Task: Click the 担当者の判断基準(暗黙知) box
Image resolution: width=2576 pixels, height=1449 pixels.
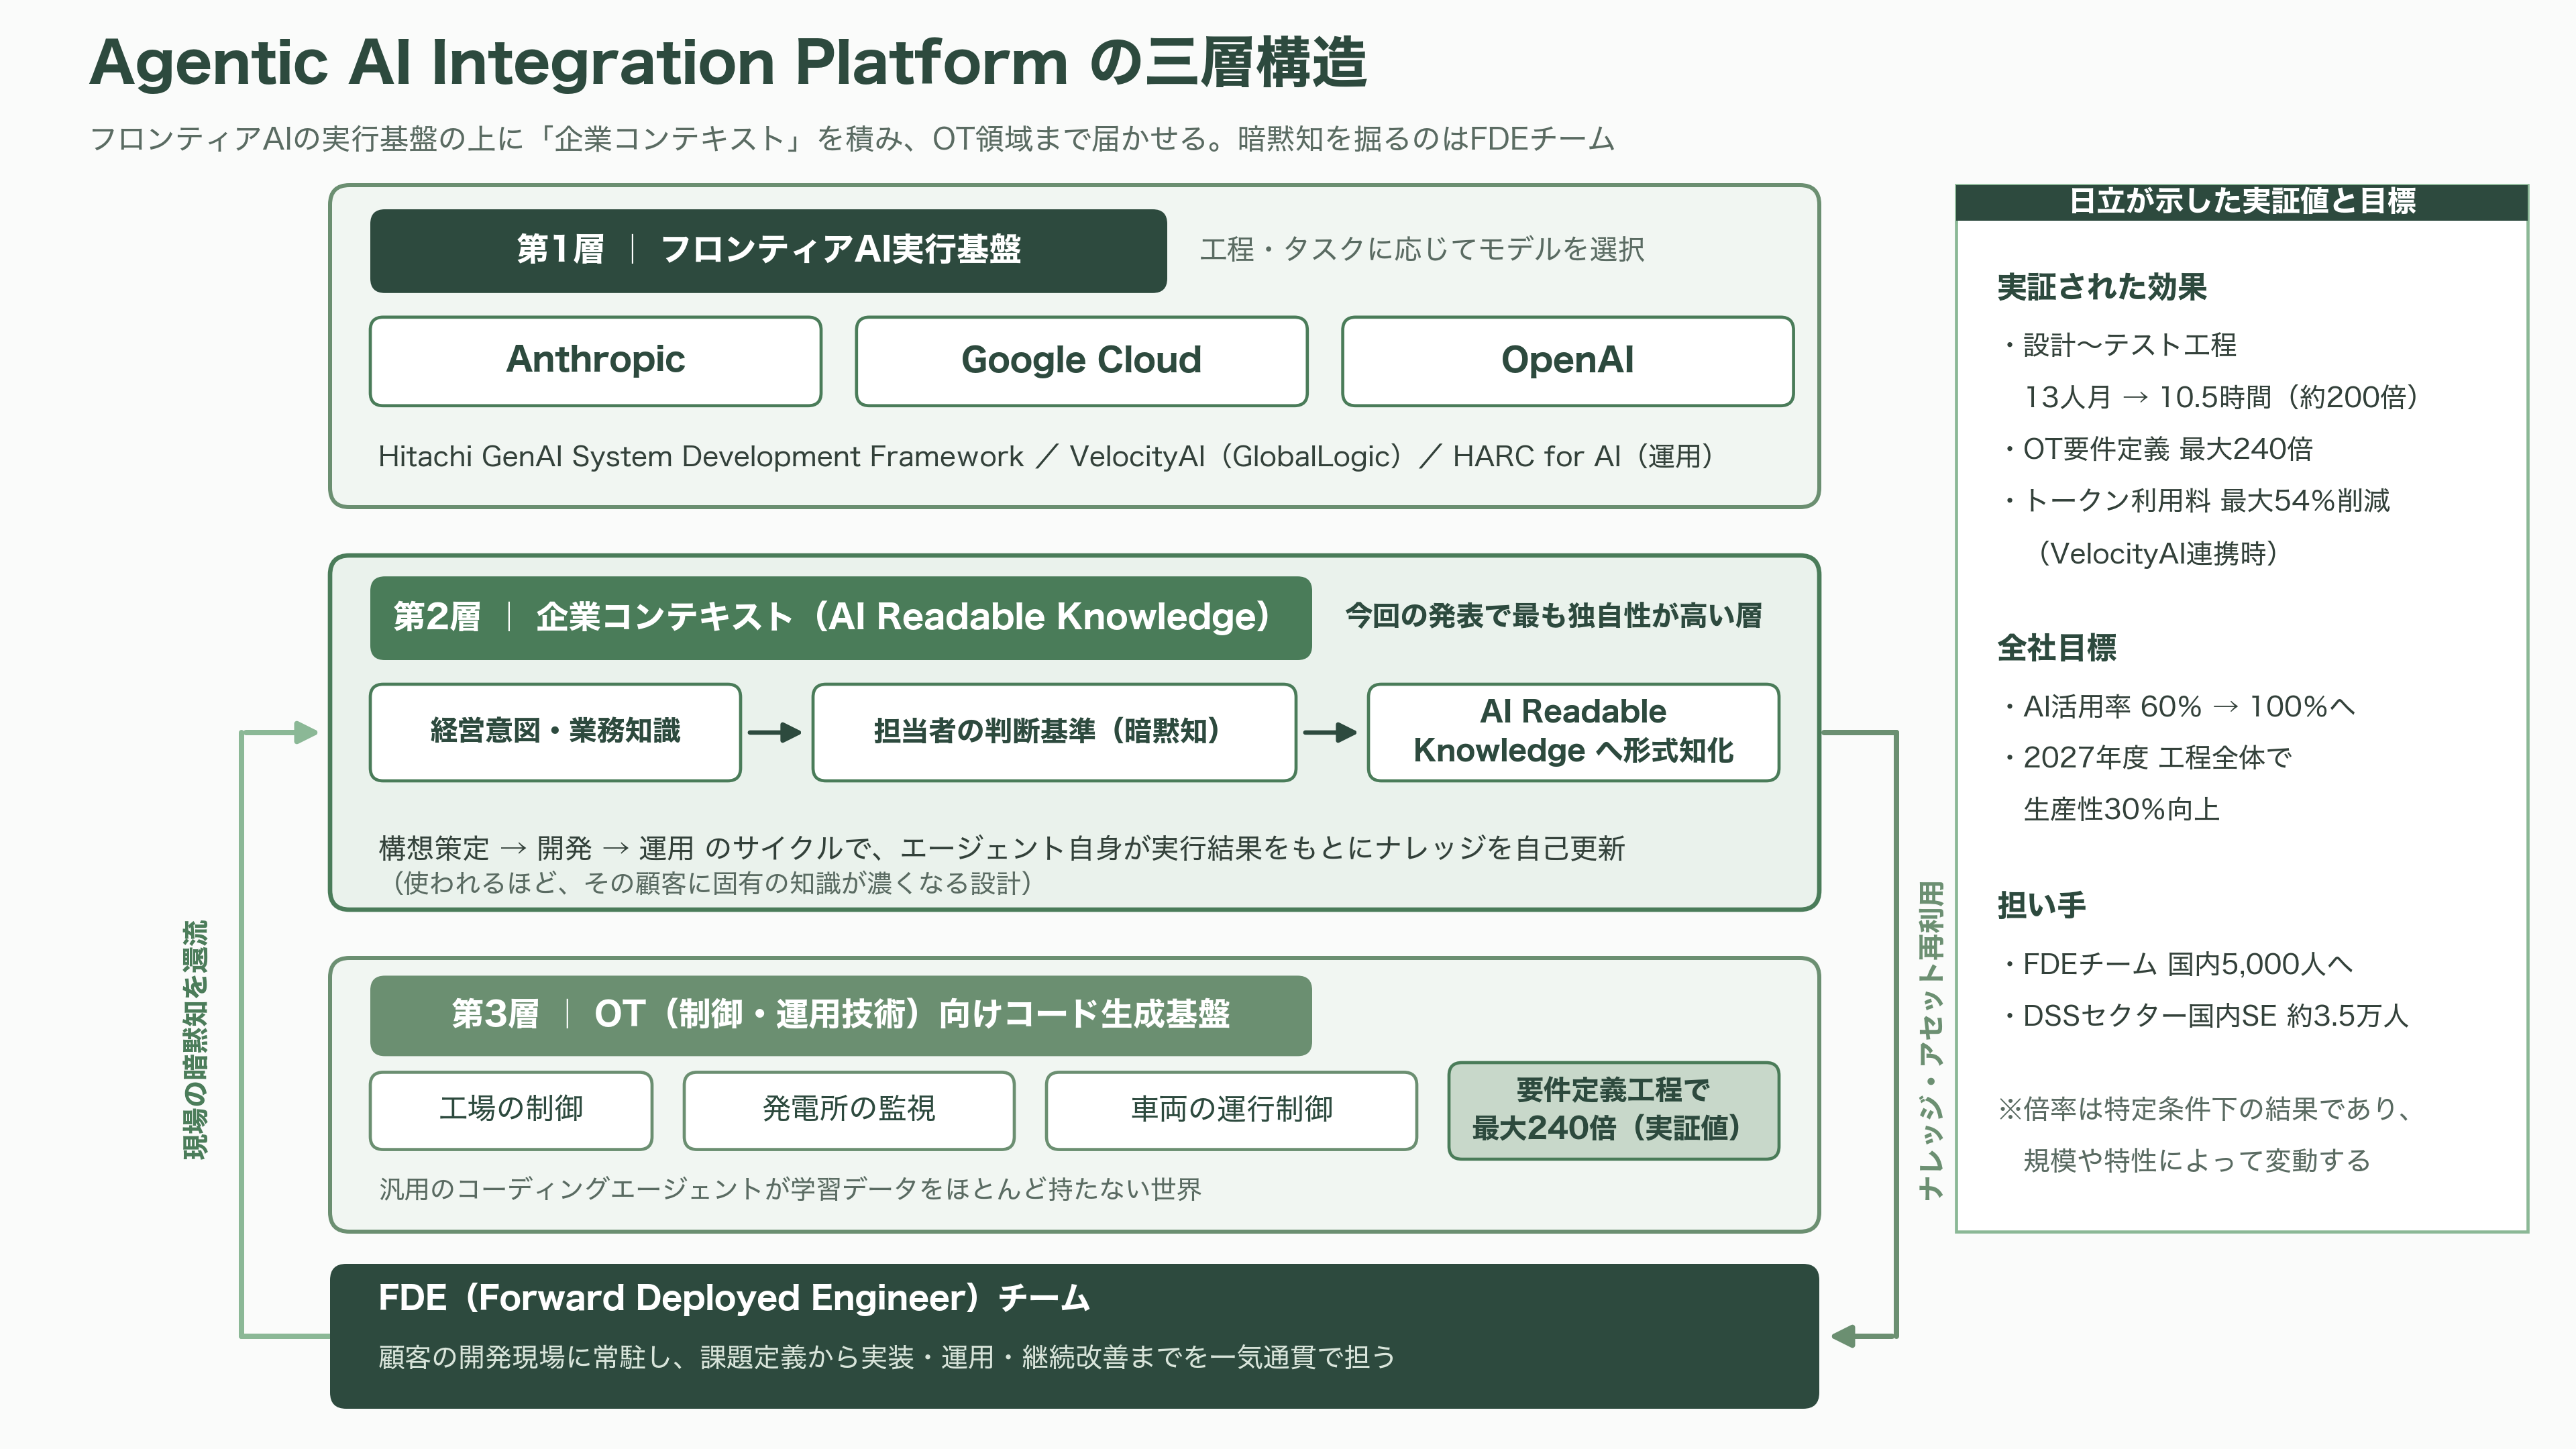Action: 1054,732
